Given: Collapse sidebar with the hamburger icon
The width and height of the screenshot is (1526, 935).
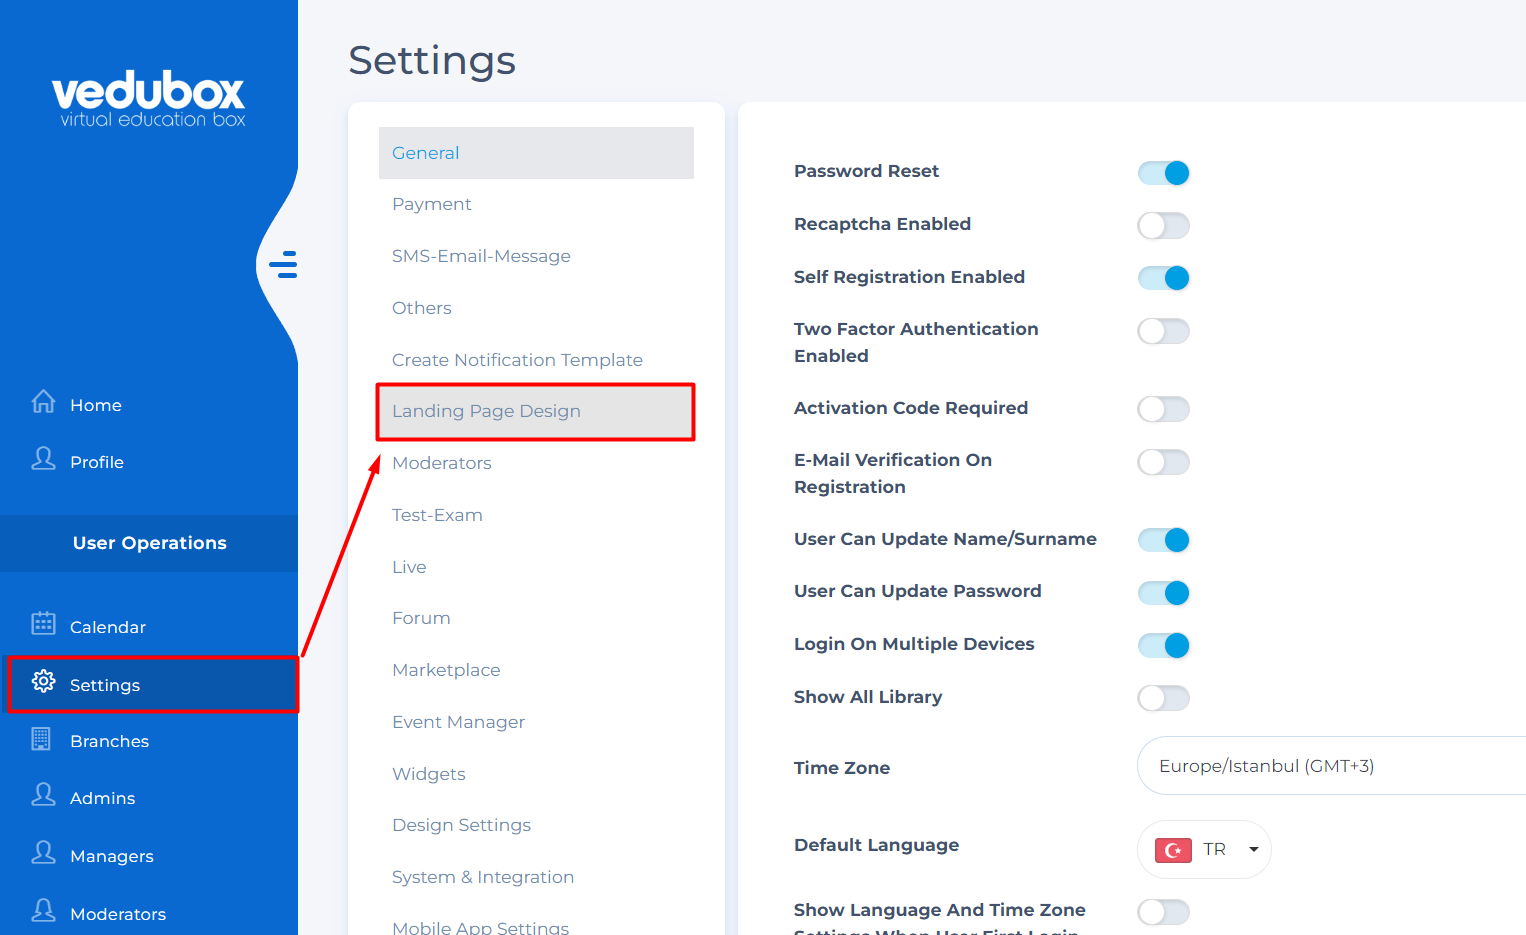Looking at the screenshot, I should pos(283,264).
